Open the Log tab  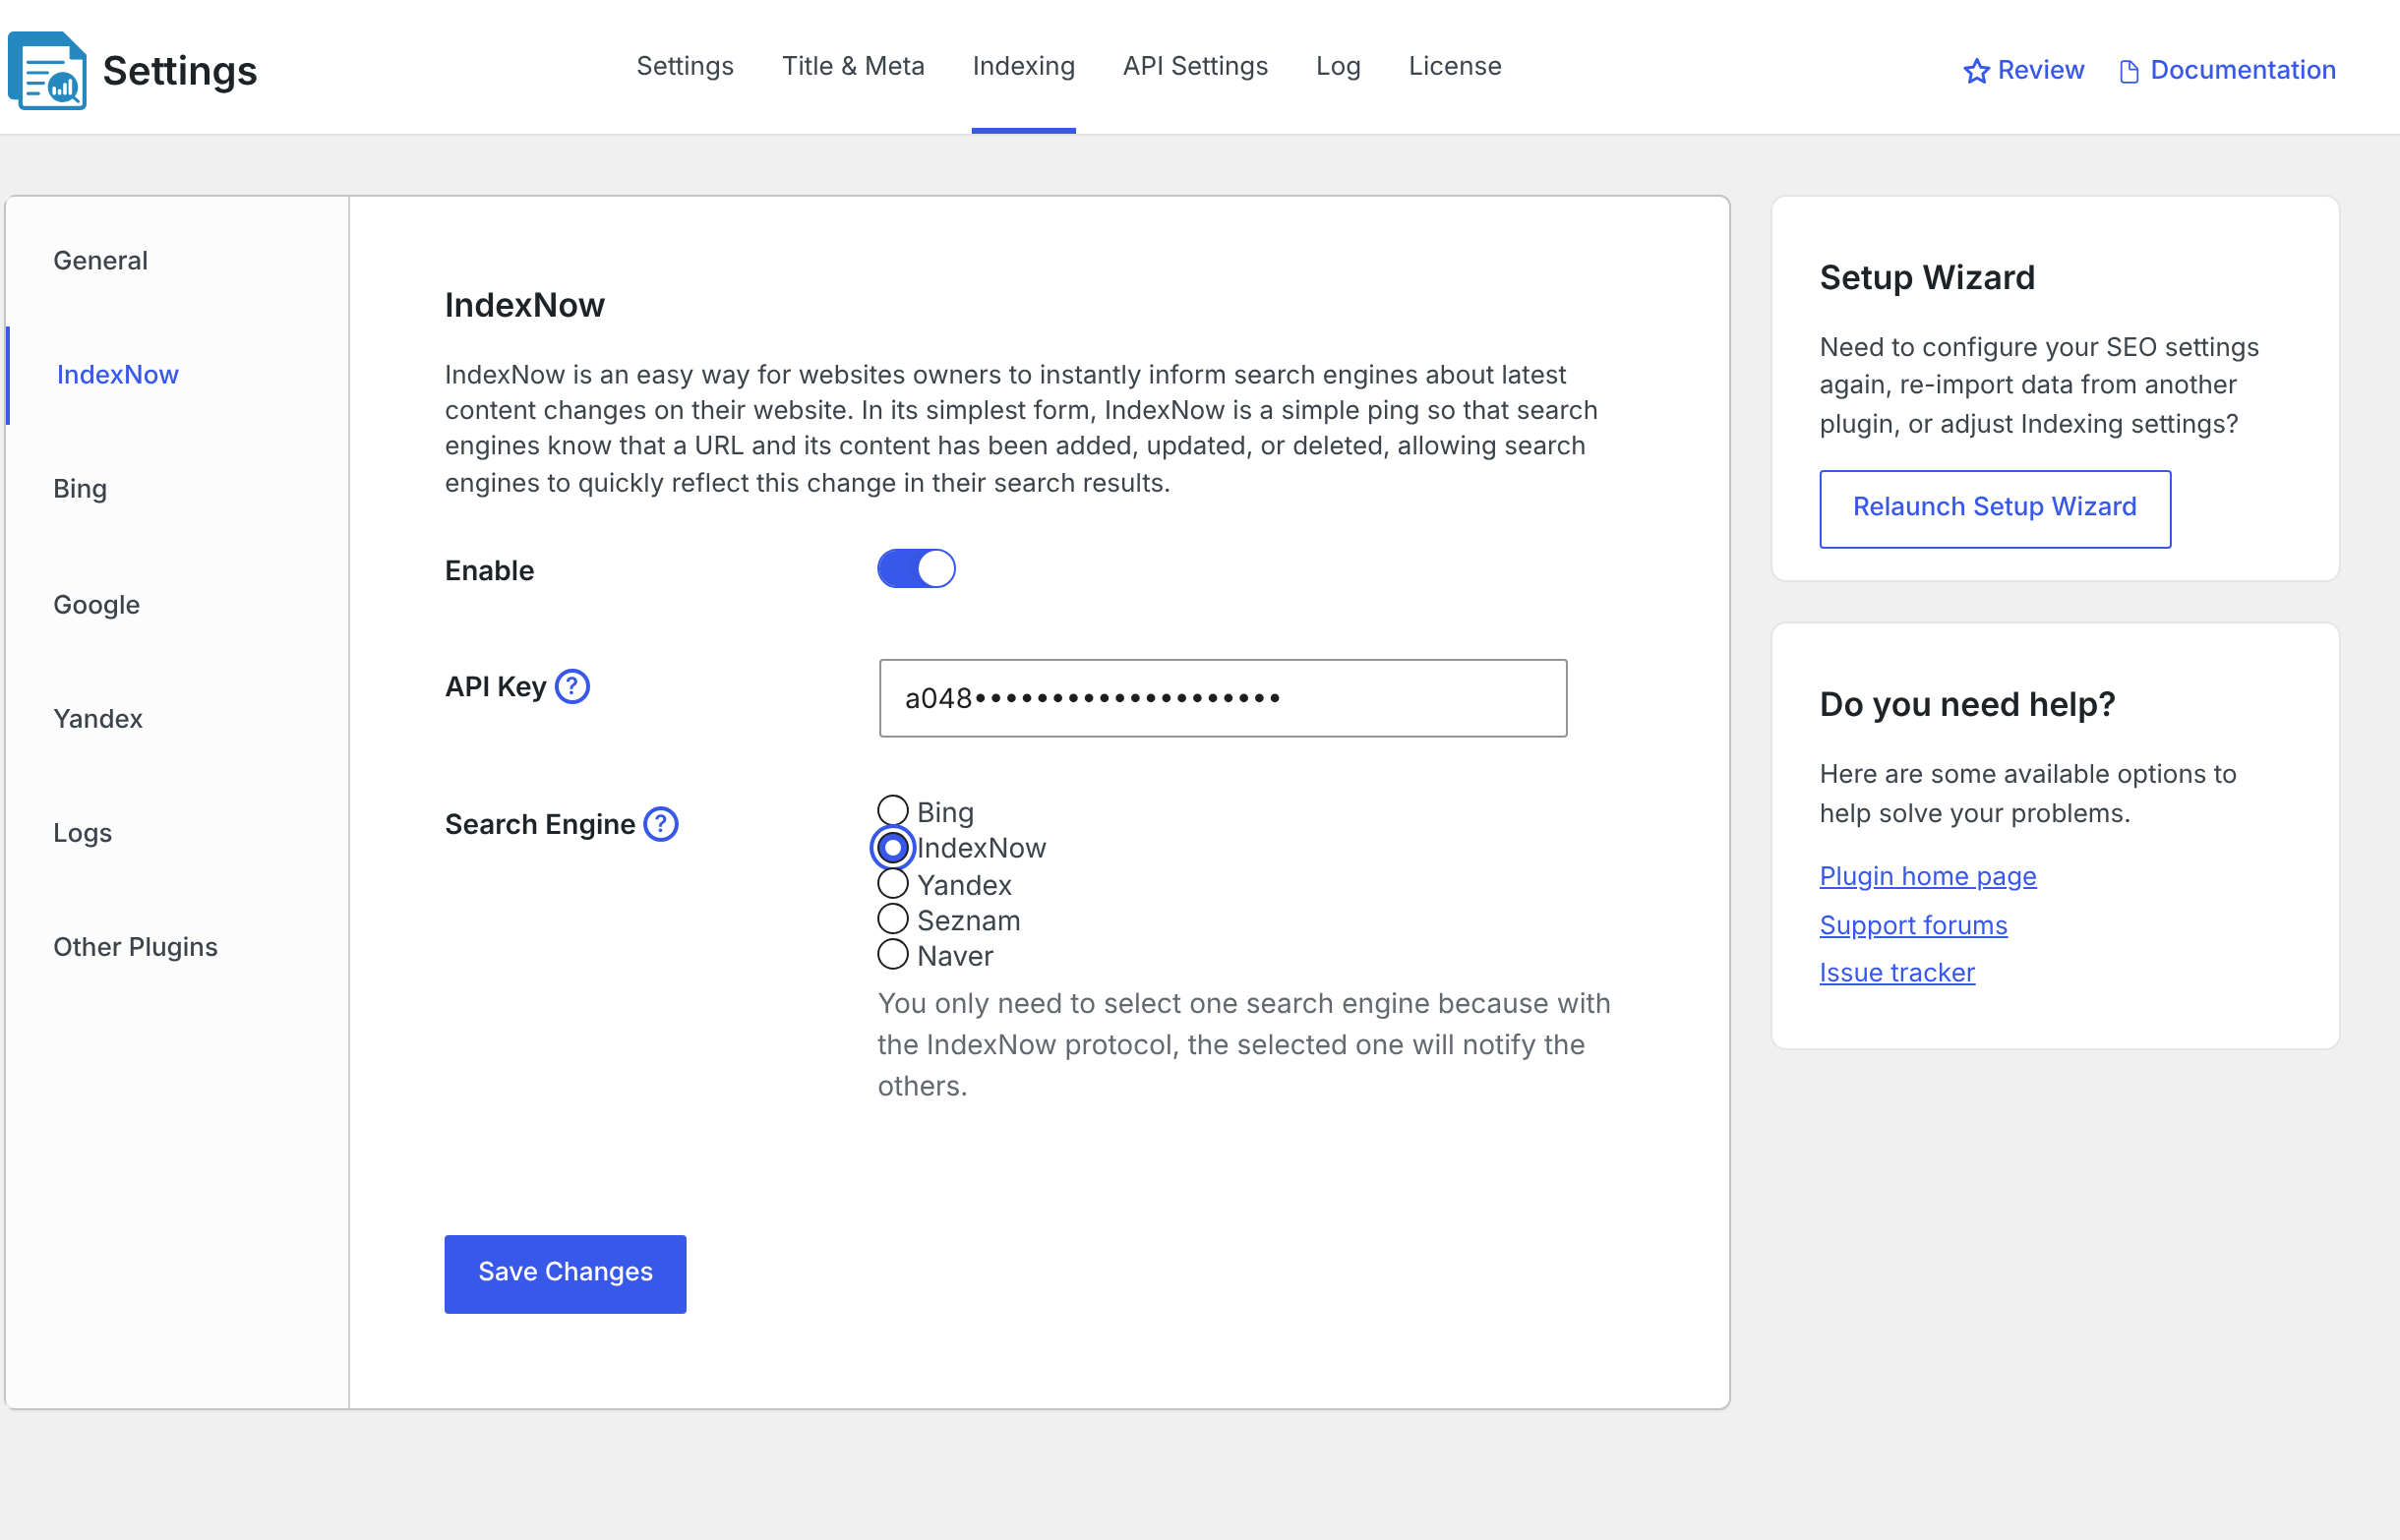(x=1338, y=66)
